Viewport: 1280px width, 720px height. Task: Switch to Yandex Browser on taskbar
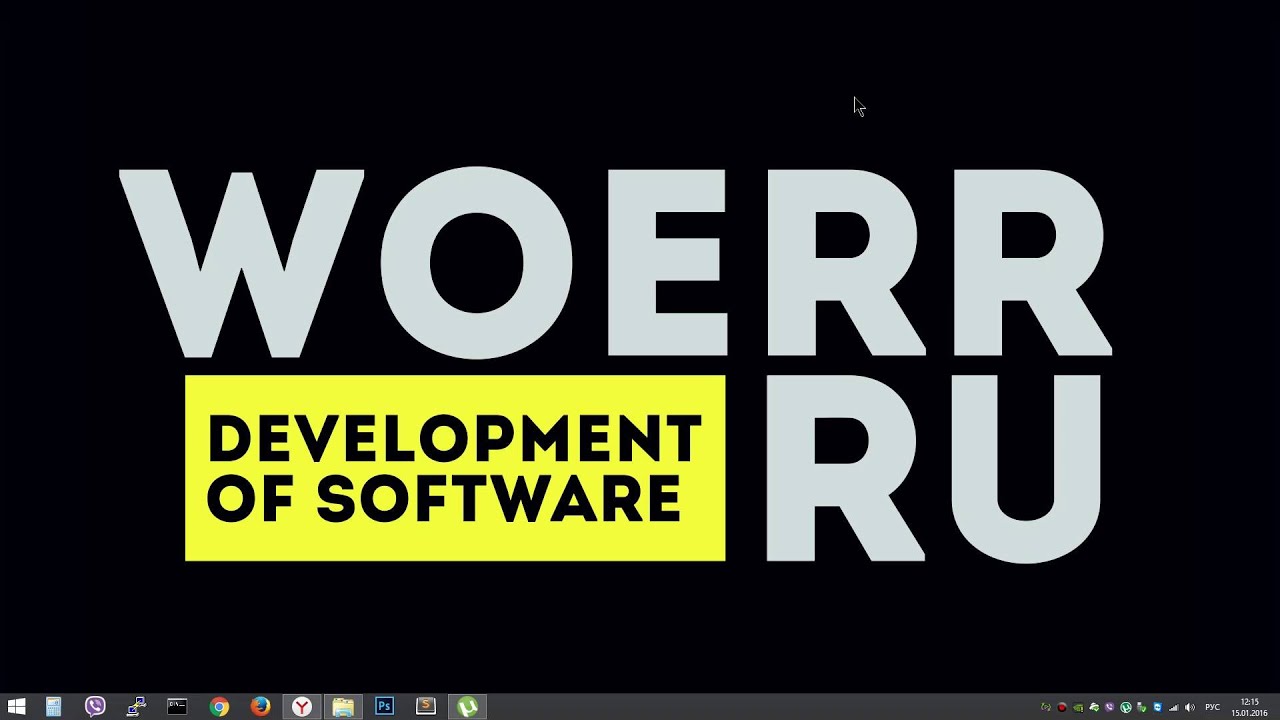tap(301, 707)
